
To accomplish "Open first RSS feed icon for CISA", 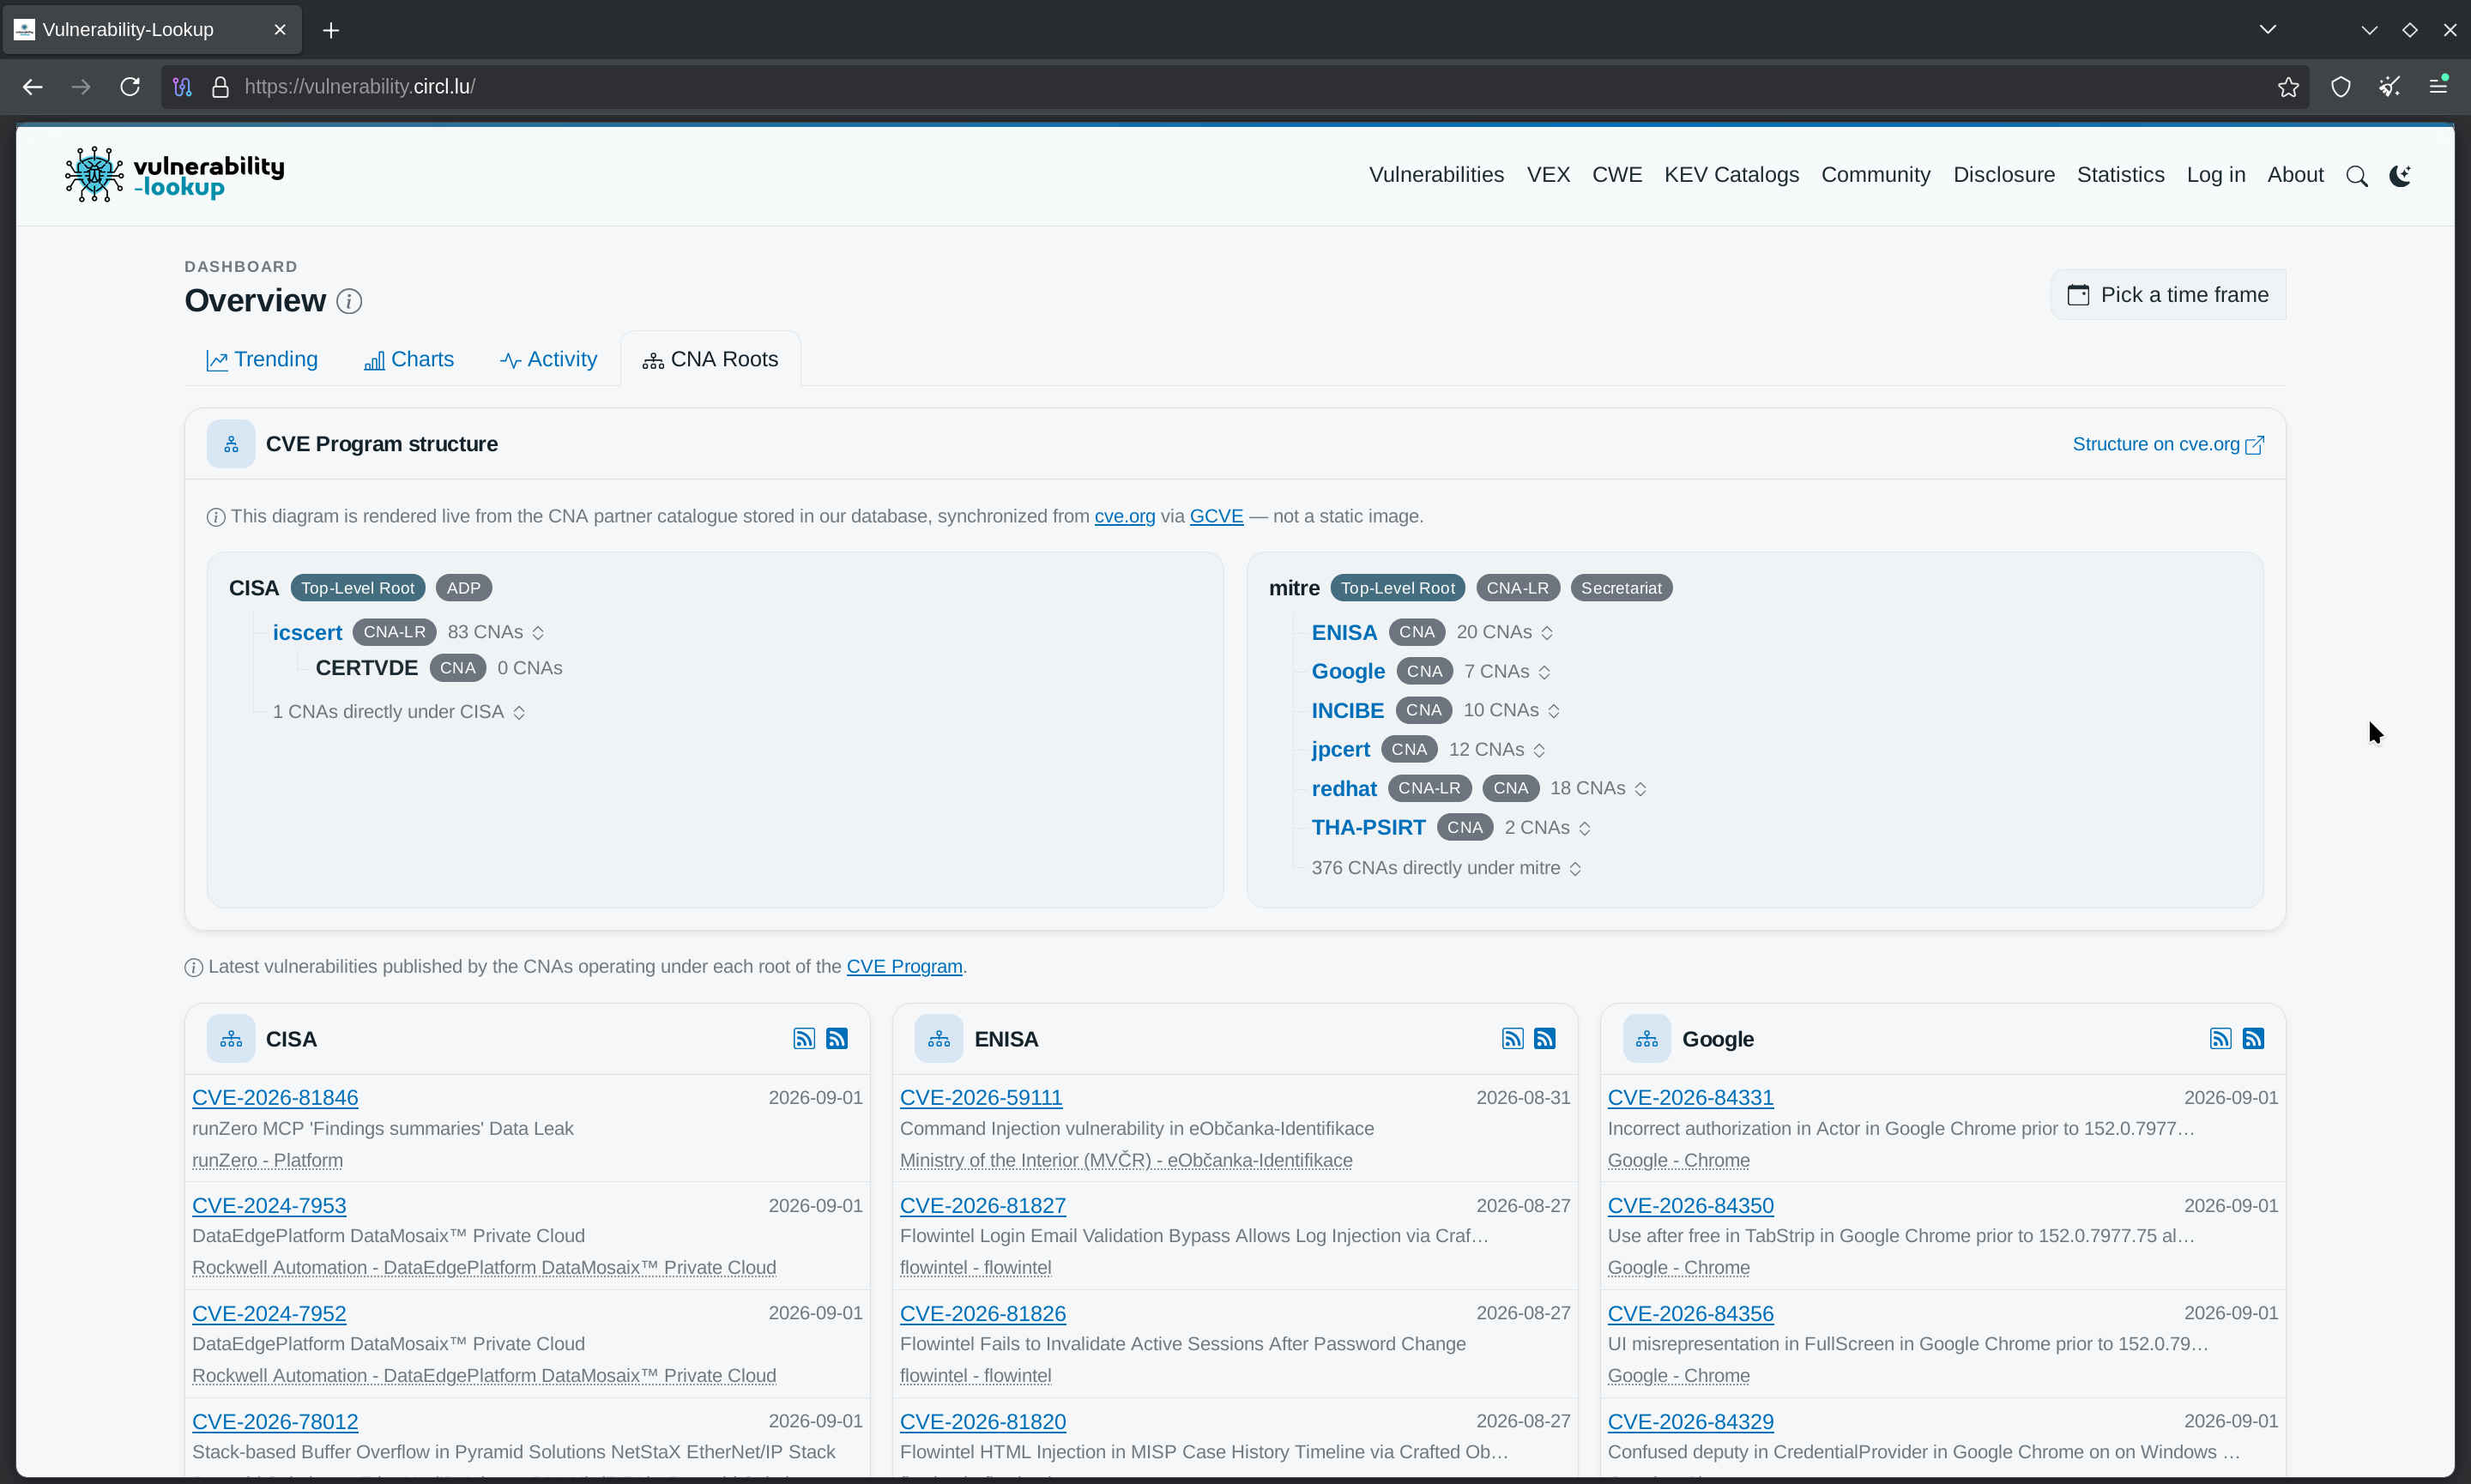I will click(804, 1039).
